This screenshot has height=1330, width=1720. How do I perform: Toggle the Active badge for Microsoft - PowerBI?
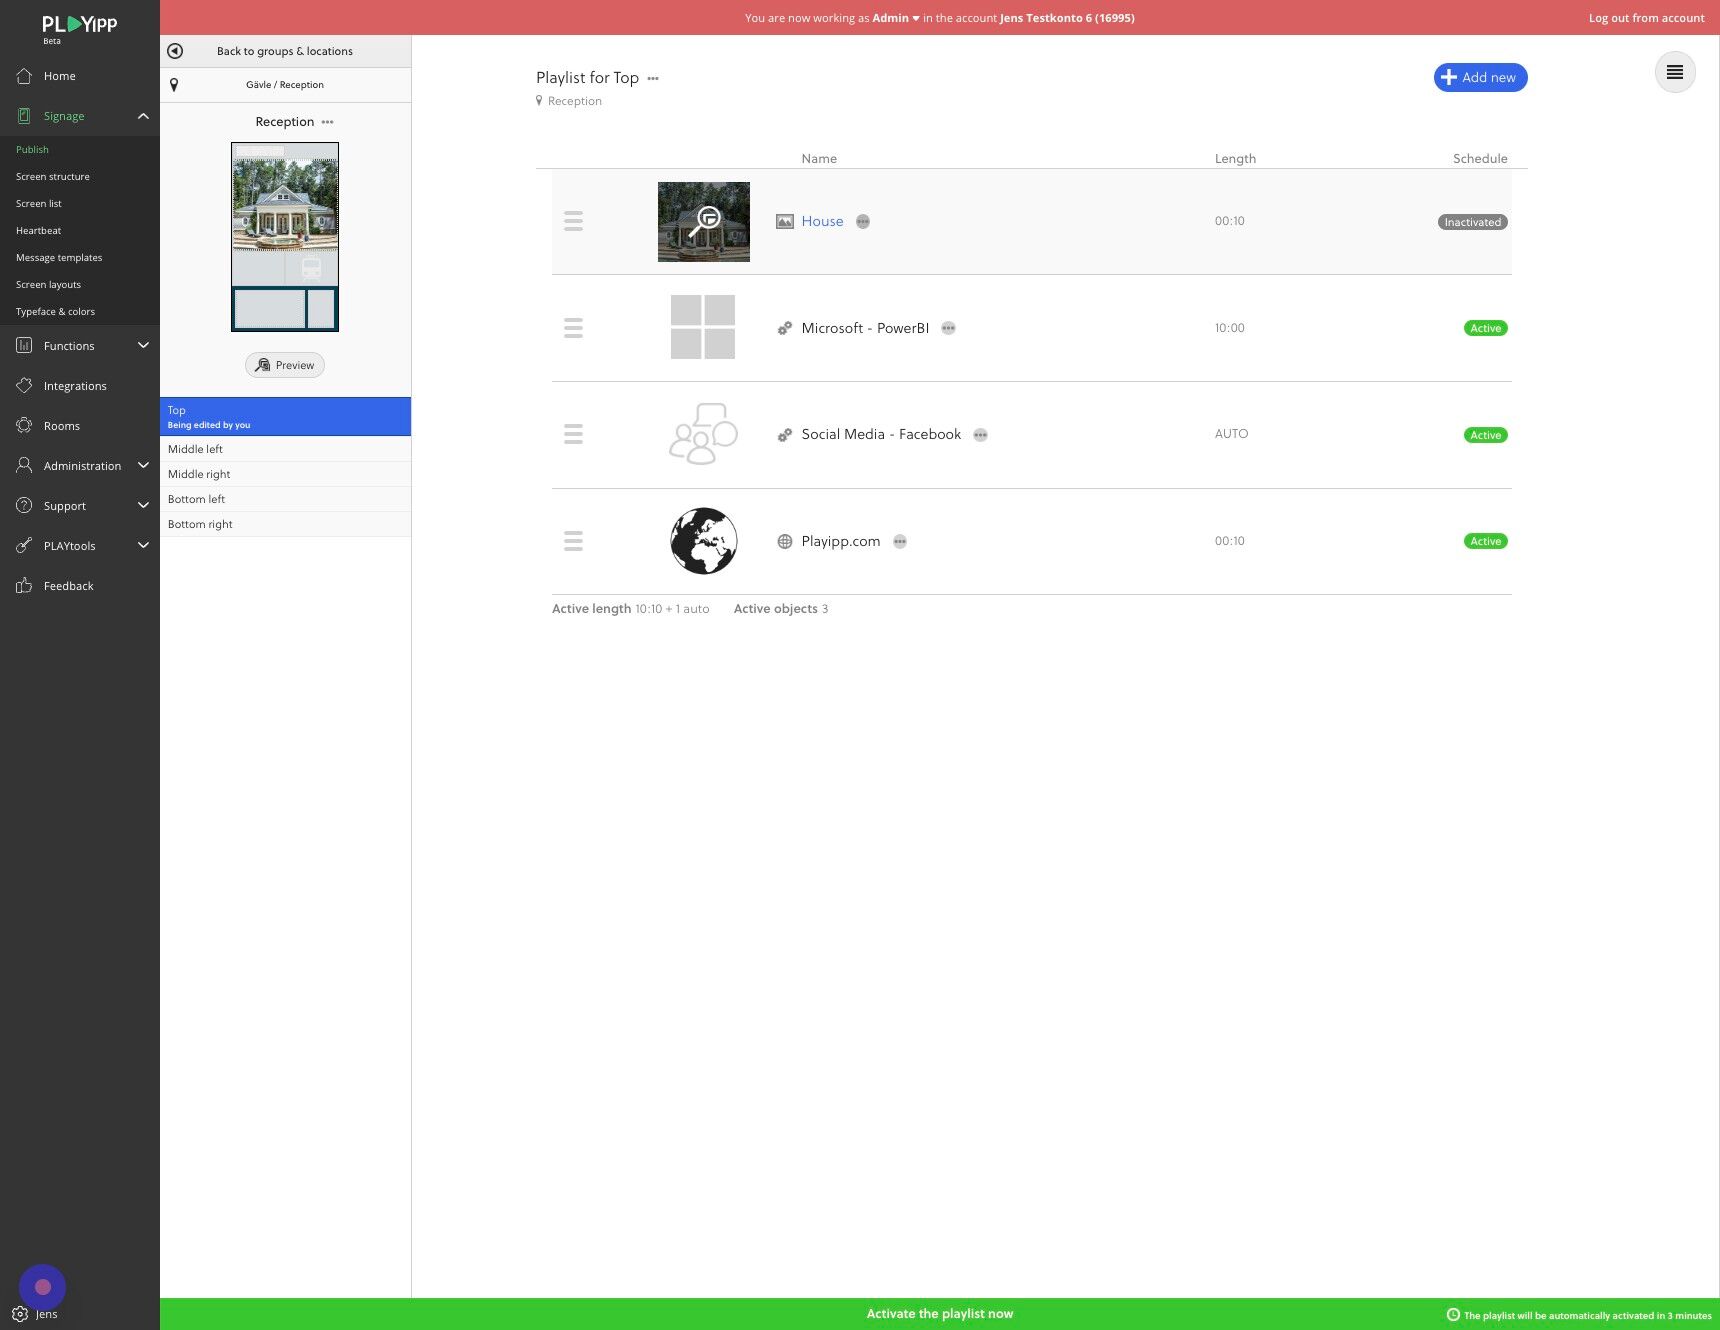[x=1486, y=328]
